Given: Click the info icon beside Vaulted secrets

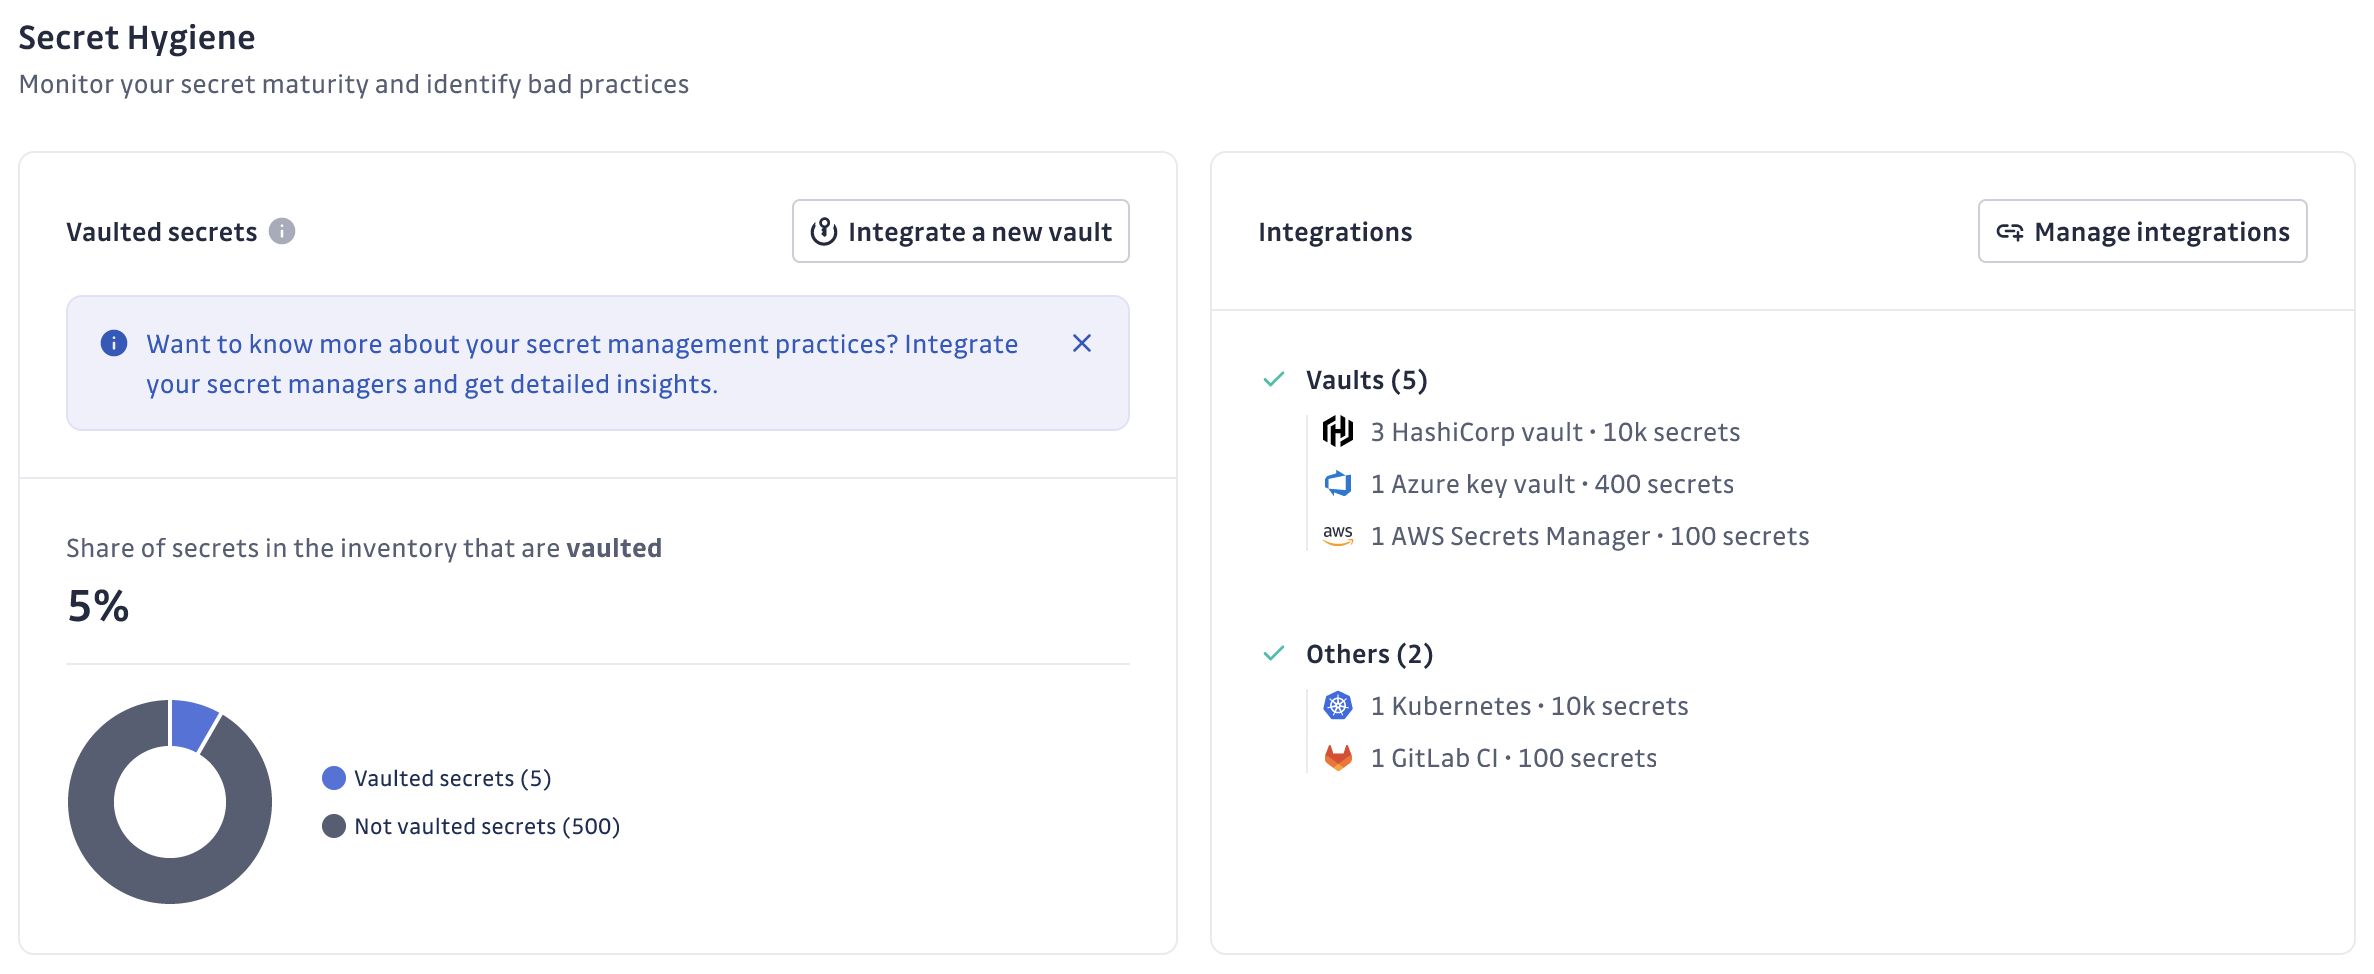Looking at the screenshot, I should pyautogui.click(x=282, y=232).
